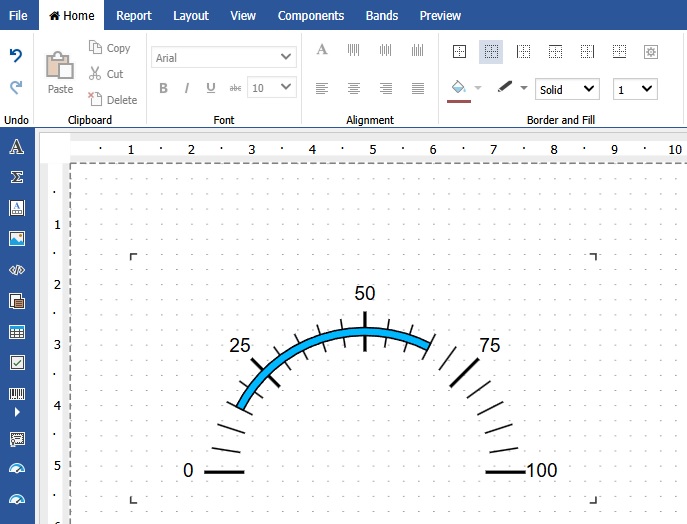Insert an Image component from sidebar
Screen dimensions: 687x524
click(x=16, y=239)
